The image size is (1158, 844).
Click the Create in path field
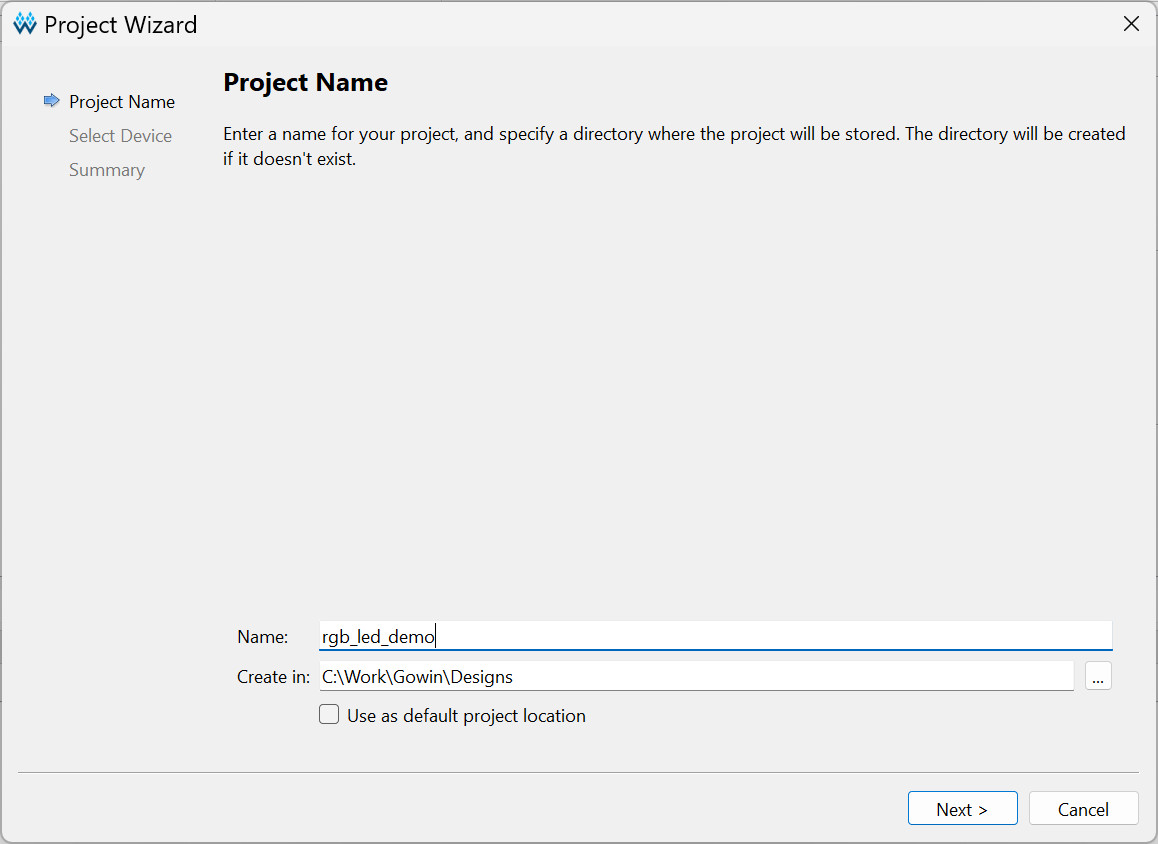coord(696,676)
